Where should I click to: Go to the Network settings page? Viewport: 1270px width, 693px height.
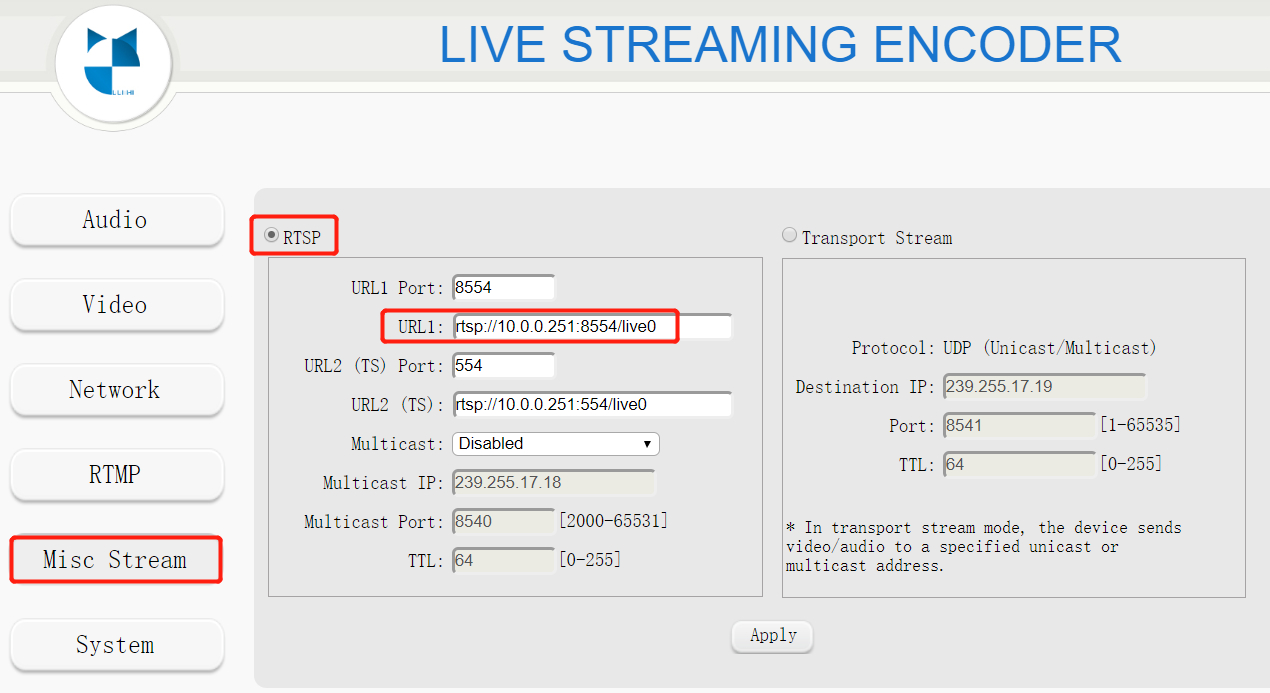pyautogui.click(x=116, y=390)
